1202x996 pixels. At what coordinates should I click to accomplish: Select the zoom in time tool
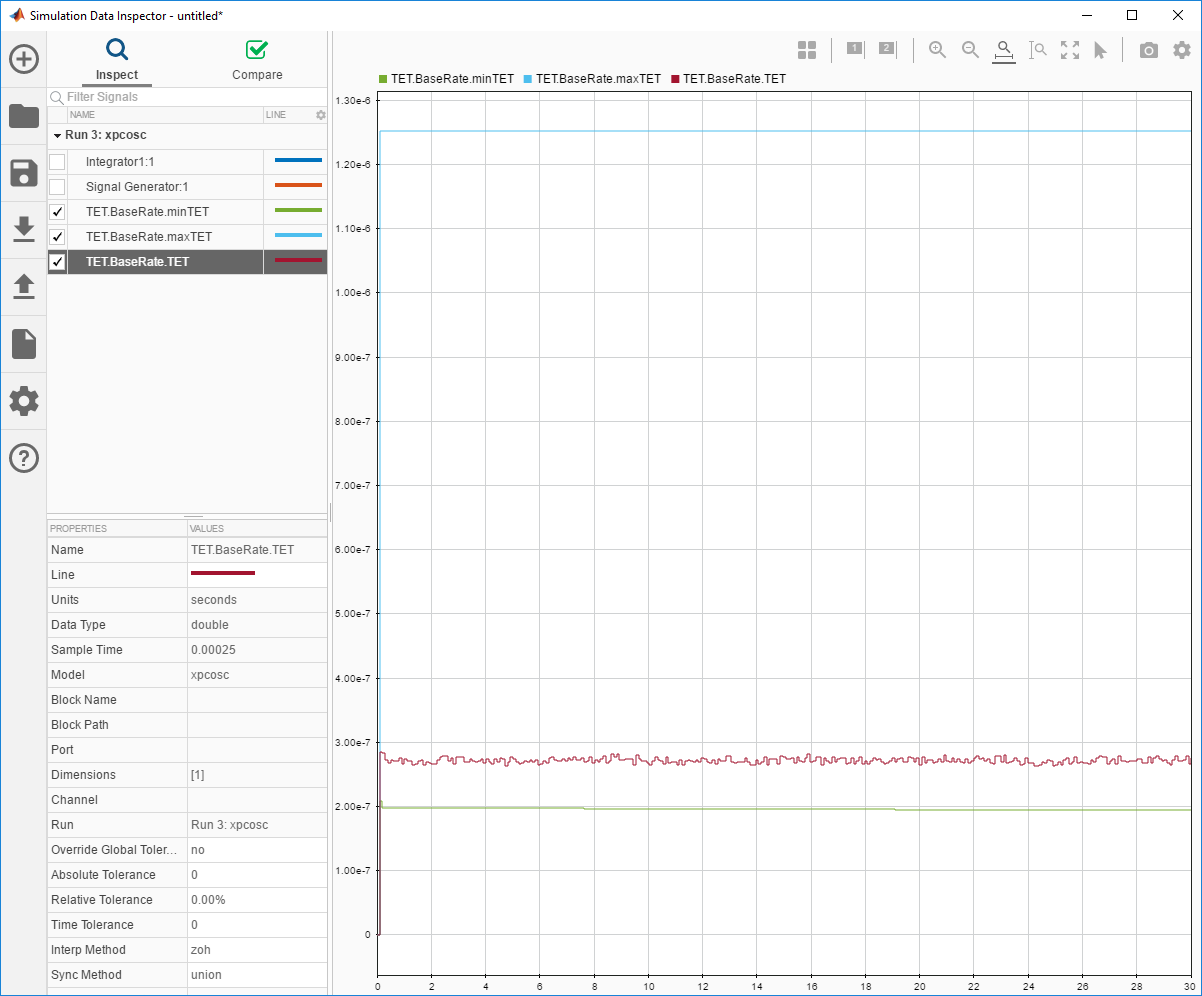[1004, 50]
